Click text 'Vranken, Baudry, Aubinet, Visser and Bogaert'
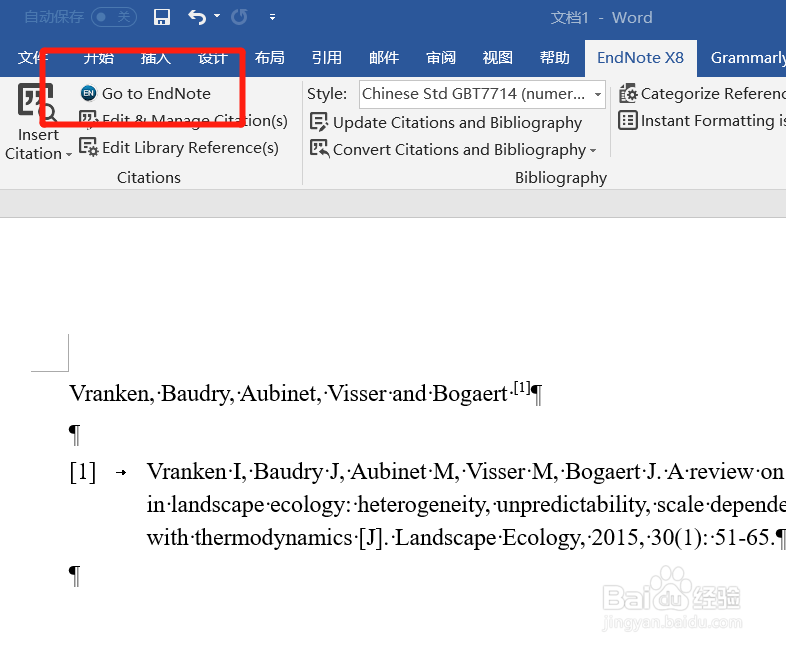The image size is (786, 650). click(x=288, y=394)
